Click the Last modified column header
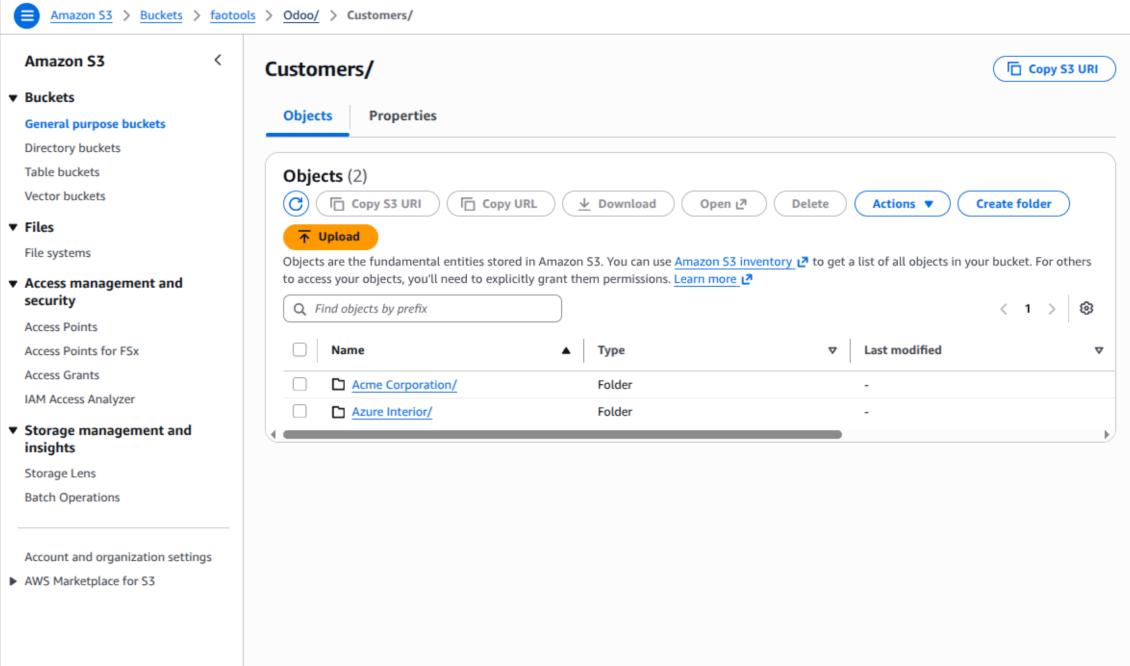 click(x=903, y=350)
